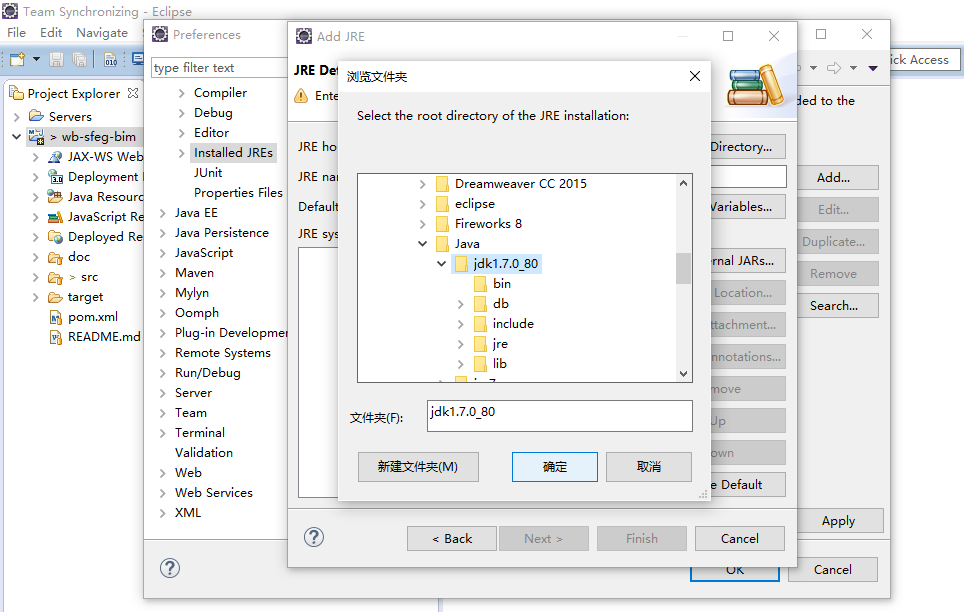The width and height of the screenshot is (964, 612).
Task: Click the pom.xml file icon
Action: pyautogui.click(x=56, y=317)
